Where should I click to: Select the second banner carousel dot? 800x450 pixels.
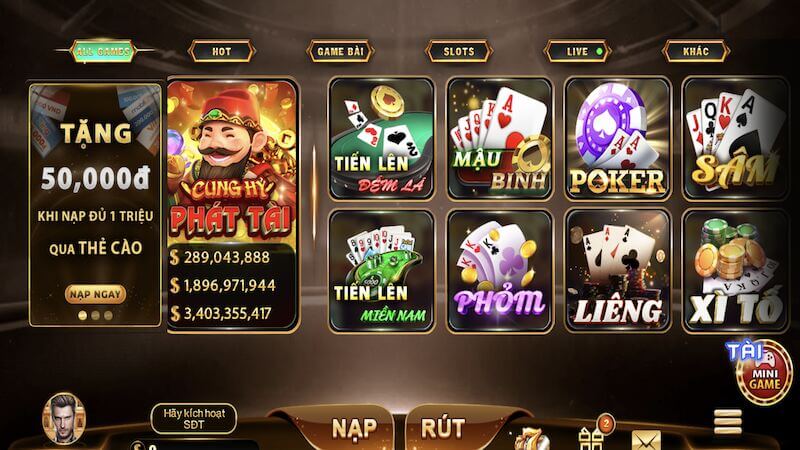click(95, 315)
